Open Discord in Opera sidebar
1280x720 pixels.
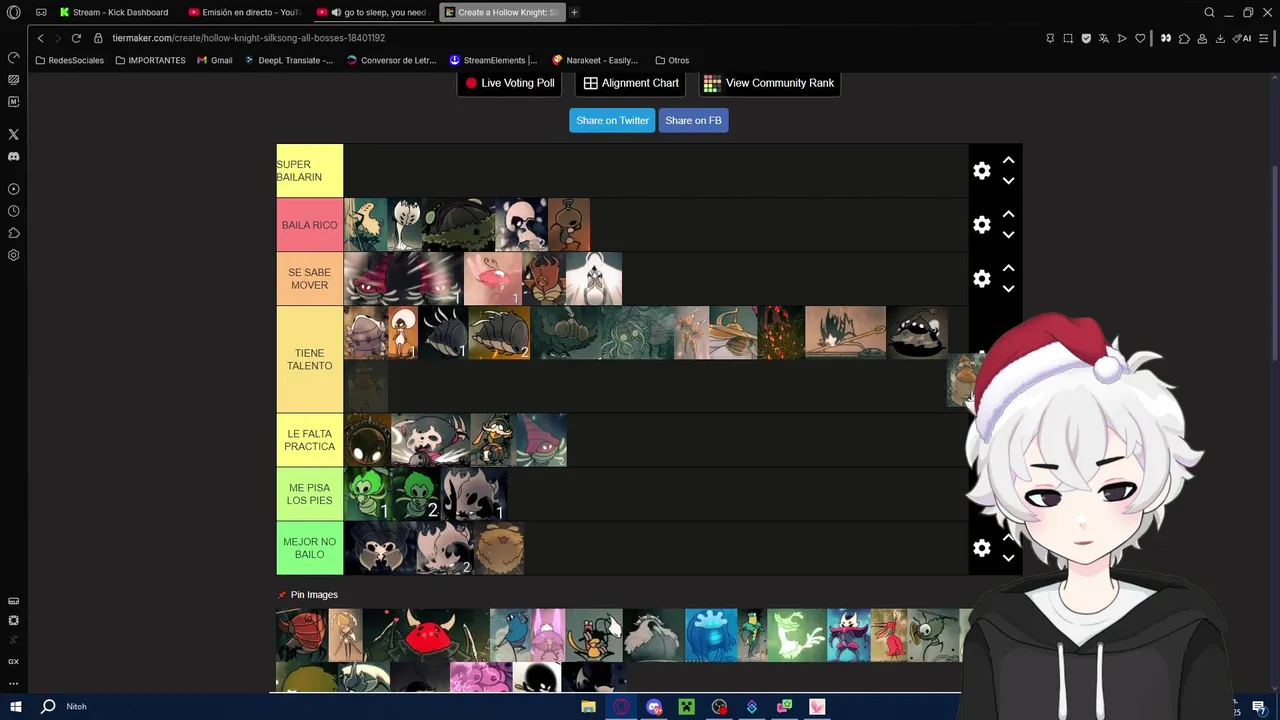[x=13, y=156]
